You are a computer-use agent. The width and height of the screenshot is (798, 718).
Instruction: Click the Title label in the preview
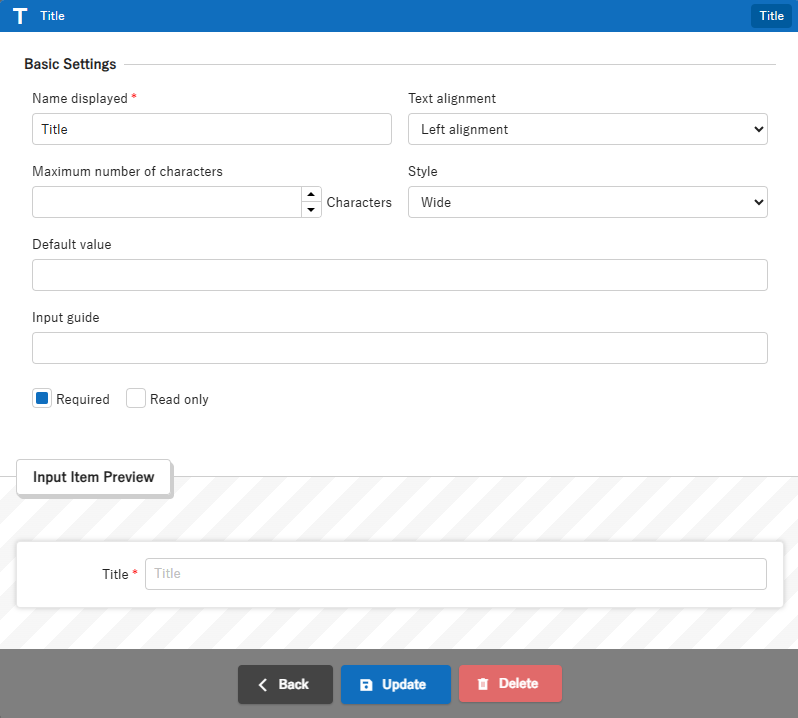115,575
